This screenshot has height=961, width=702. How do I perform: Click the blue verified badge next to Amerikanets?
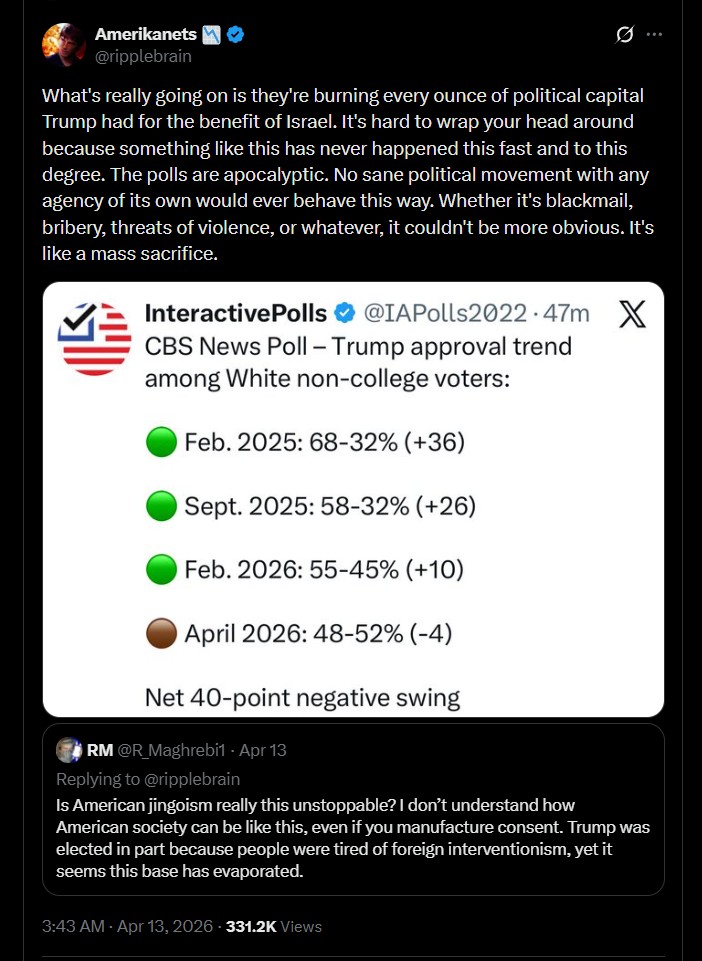point(235,34)
